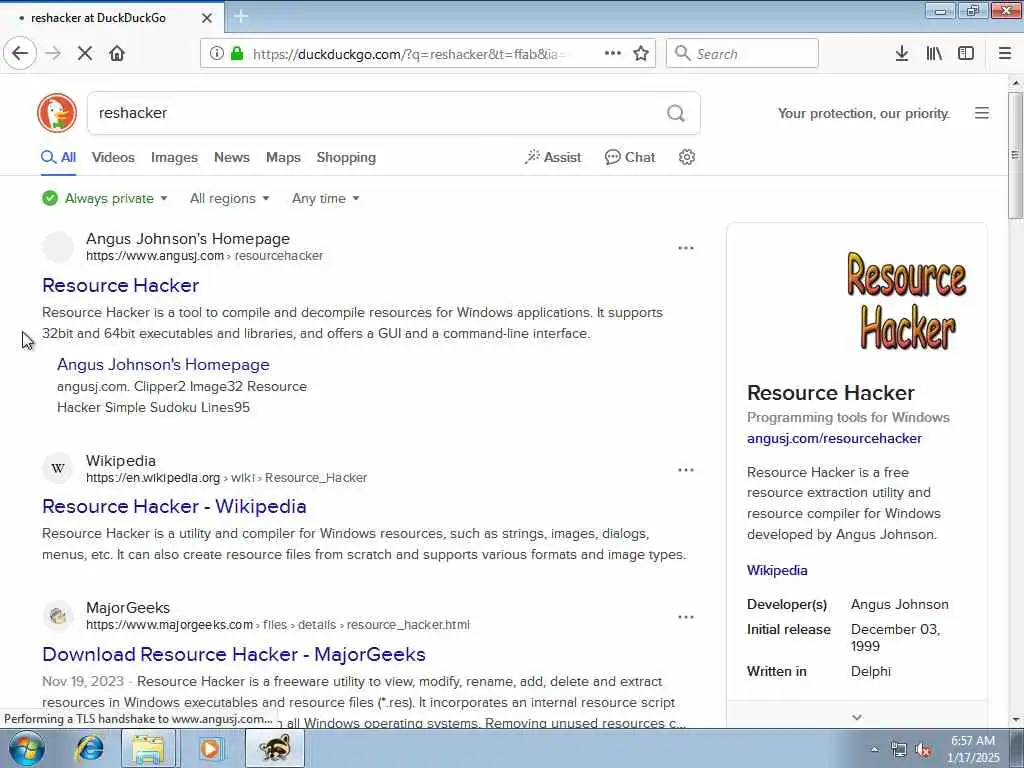Open the Windows Start menu
1024x768 pixels.
26,748
